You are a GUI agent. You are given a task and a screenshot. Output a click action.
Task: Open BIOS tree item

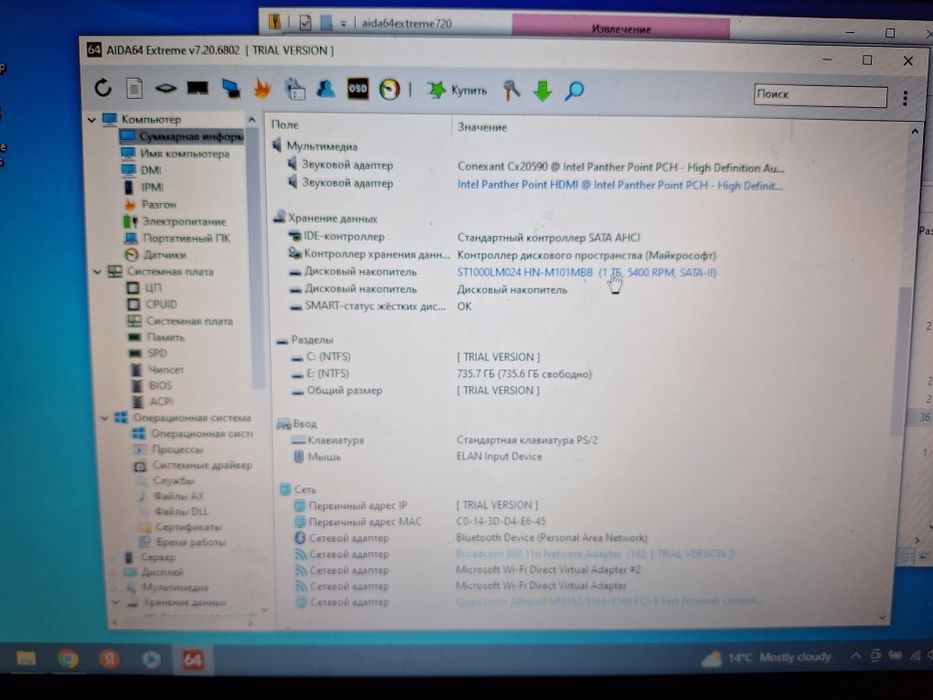[x=152, y=386]
